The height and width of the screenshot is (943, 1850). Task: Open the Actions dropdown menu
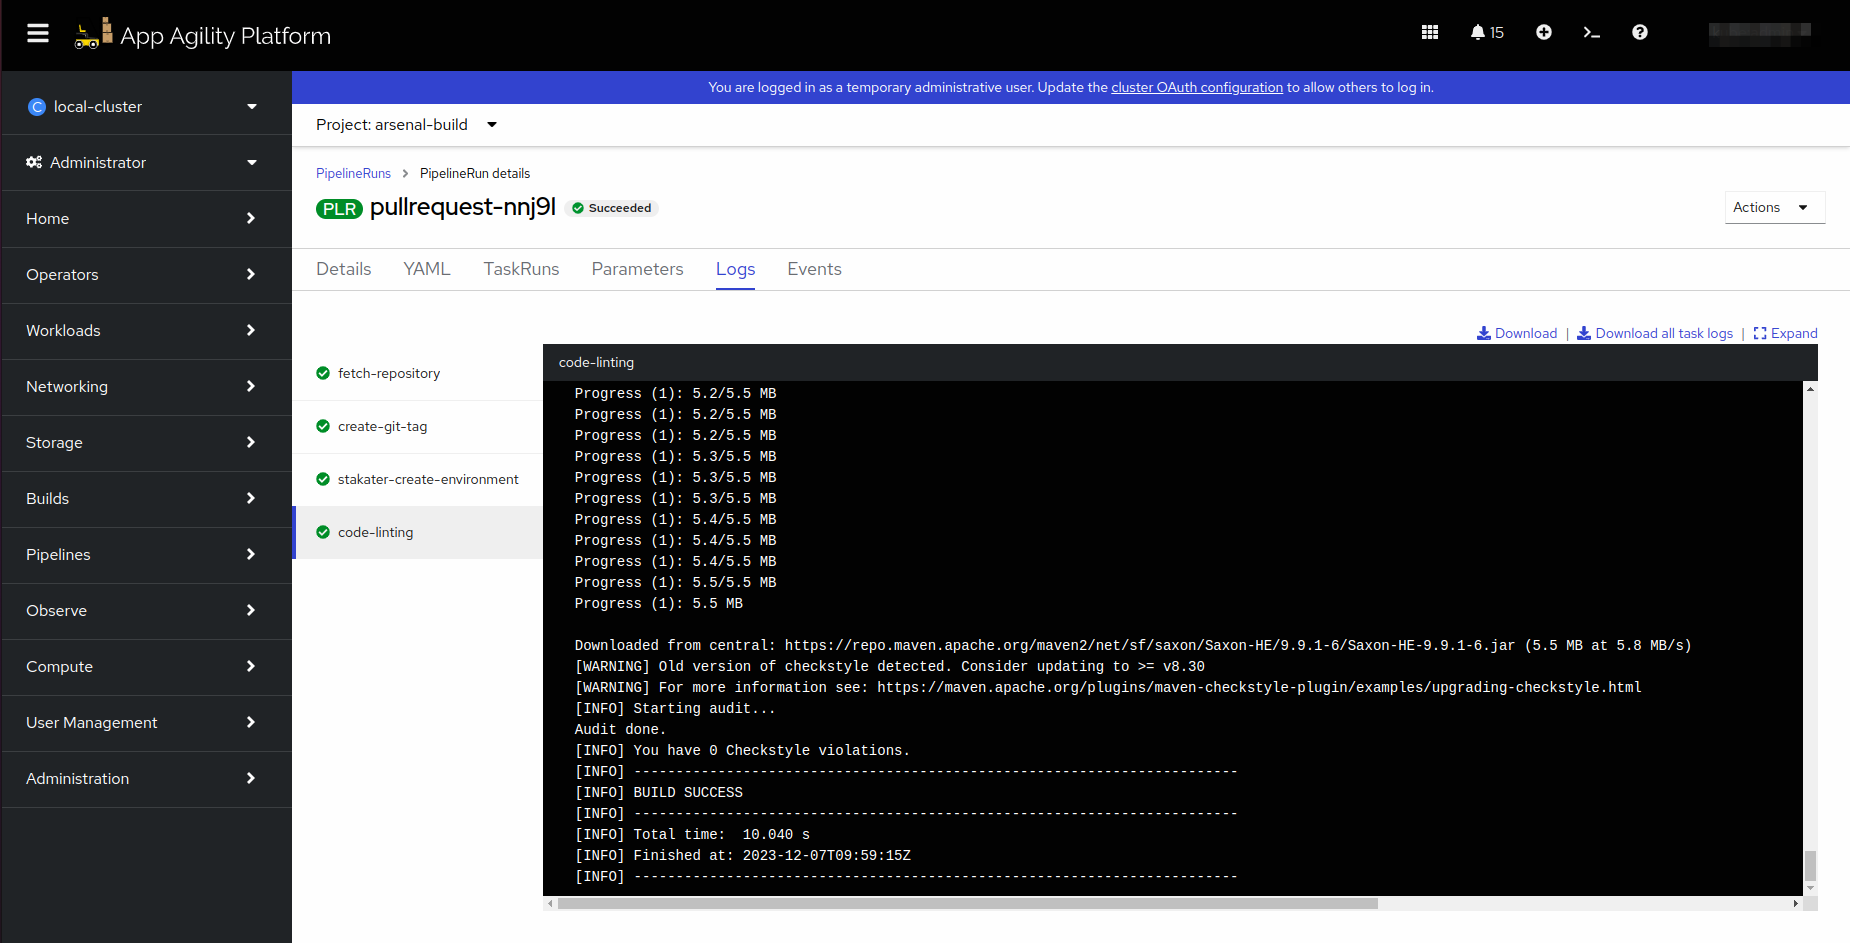pos(1773,208)
